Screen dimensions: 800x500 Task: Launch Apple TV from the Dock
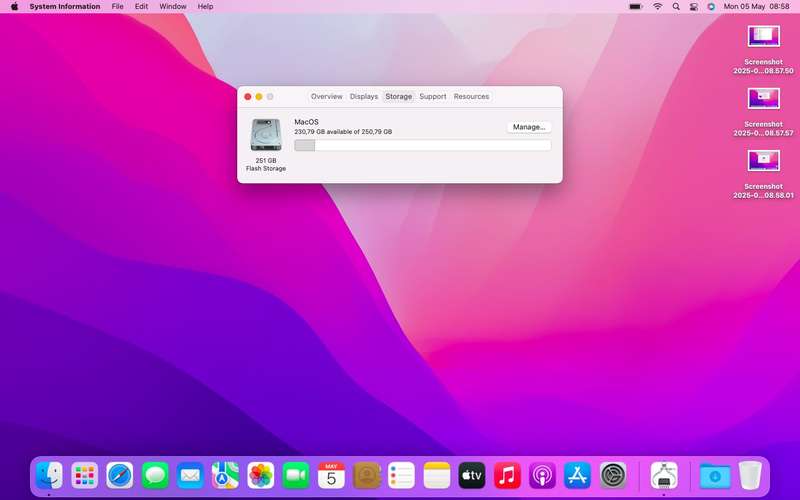(x=472, y=476)
